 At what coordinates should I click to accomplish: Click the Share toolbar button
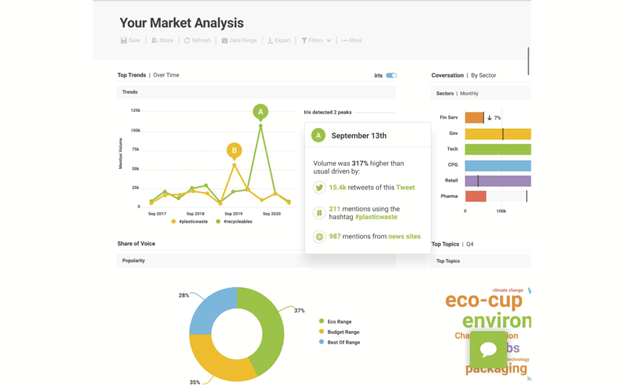click(162, 40)
